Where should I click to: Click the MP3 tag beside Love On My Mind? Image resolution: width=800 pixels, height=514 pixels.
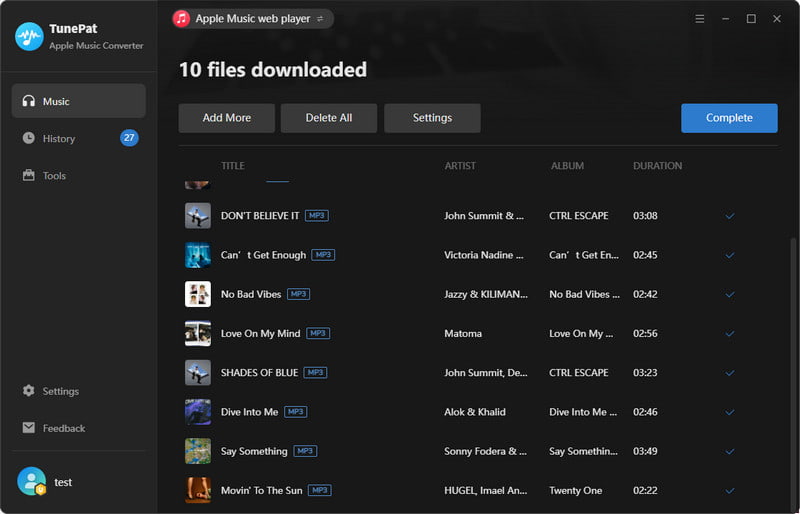tap(318, 333)
